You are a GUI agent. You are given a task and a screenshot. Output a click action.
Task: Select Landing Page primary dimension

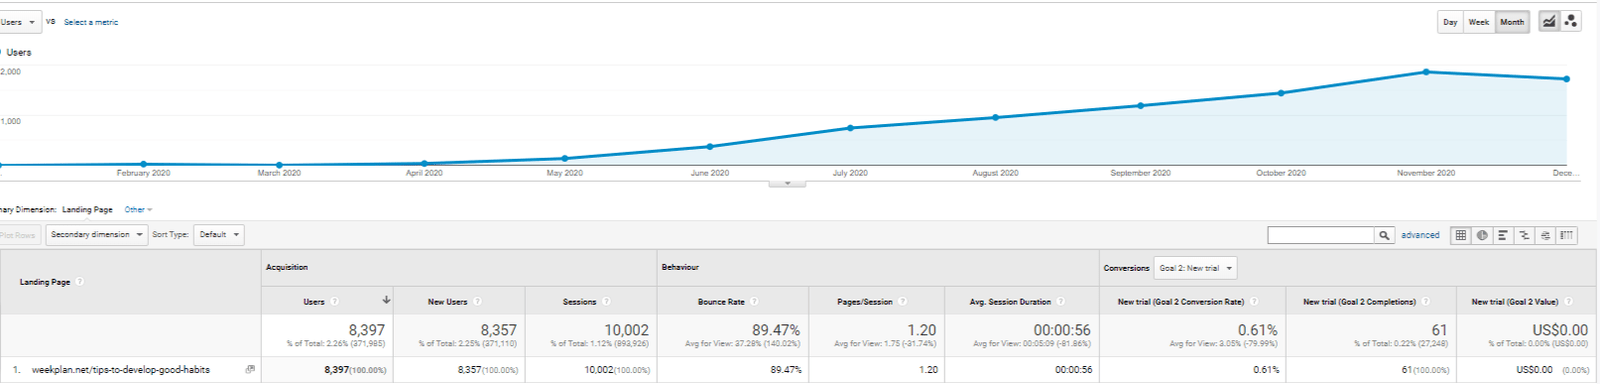(87, 210)
